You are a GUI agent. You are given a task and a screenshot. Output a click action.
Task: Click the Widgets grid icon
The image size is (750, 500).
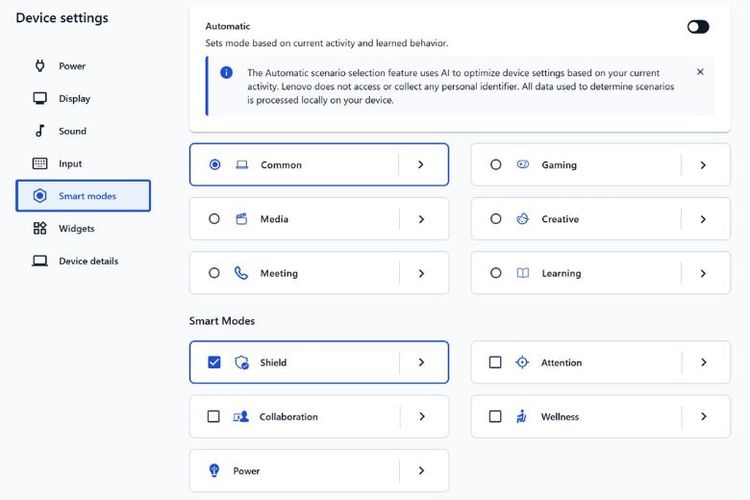tap(40, 229)
